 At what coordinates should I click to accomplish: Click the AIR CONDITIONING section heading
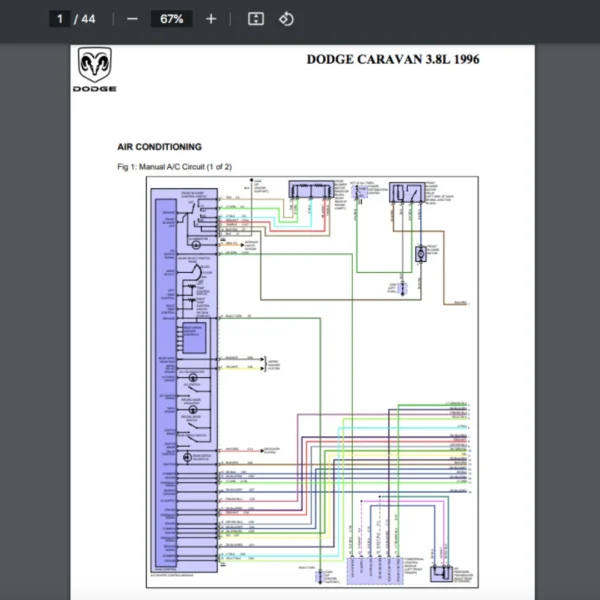[x=159, y=147]
